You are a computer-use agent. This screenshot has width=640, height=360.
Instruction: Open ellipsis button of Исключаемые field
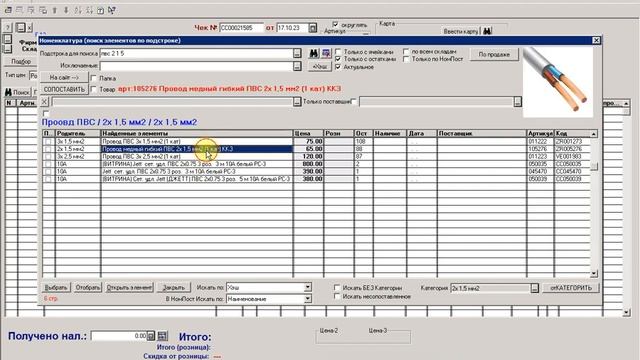297,66
